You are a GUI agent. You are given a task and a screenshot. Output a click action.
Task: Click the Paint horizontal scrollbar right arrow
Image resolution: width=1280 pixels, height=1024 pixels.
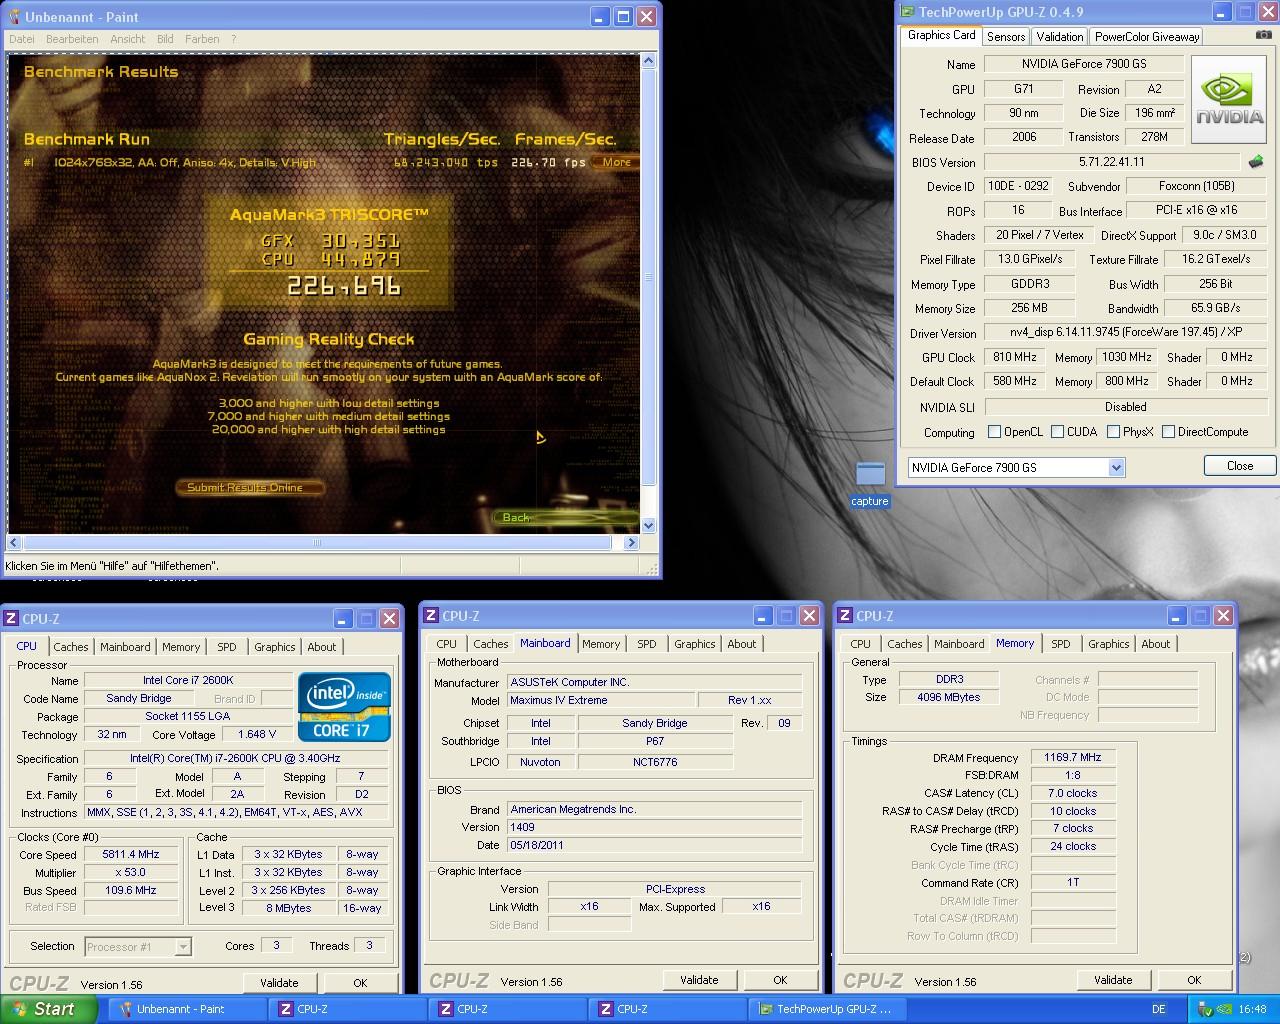pyautogui.click(x=630, y=543)
